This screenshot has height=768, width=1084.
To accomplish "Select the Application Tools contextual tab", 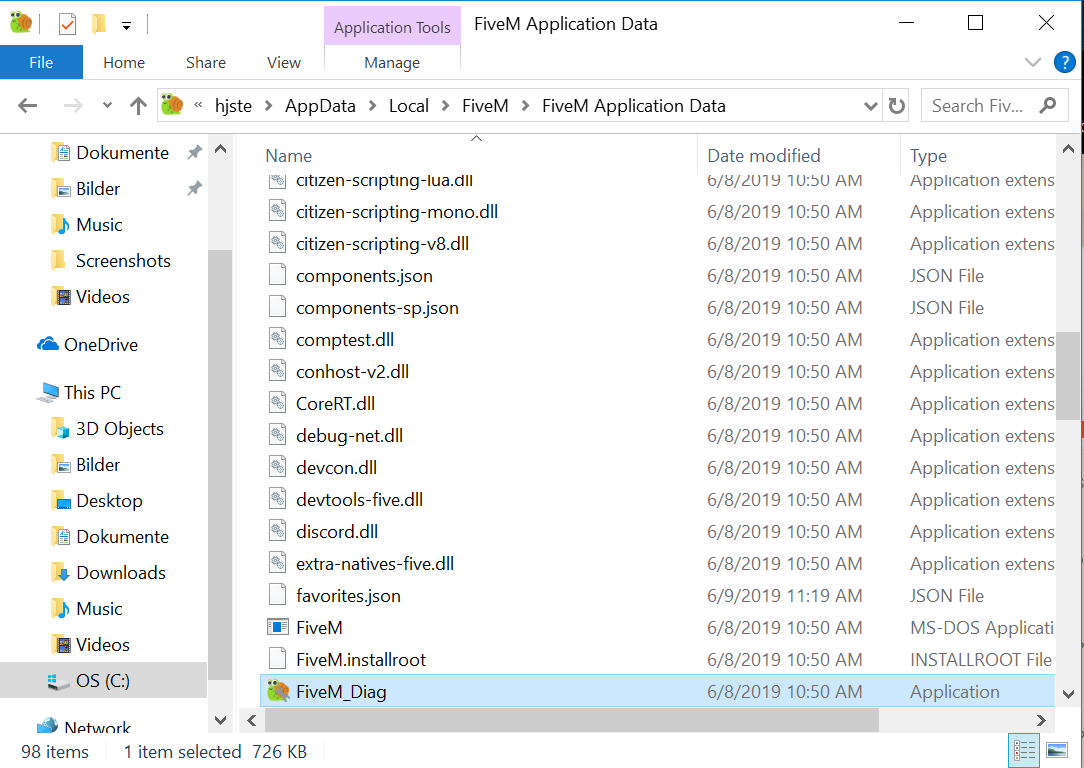I will [x=392, y=27].
